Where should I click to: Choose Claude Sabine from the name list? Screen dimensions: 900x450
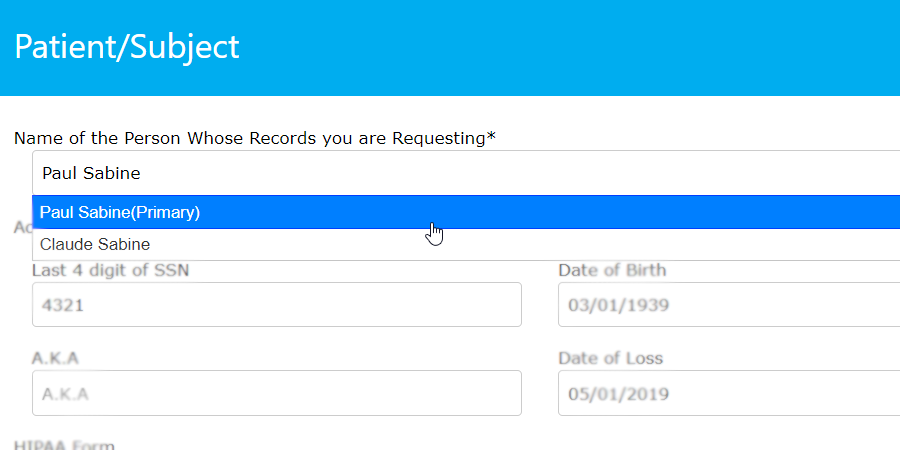[95, 244]
